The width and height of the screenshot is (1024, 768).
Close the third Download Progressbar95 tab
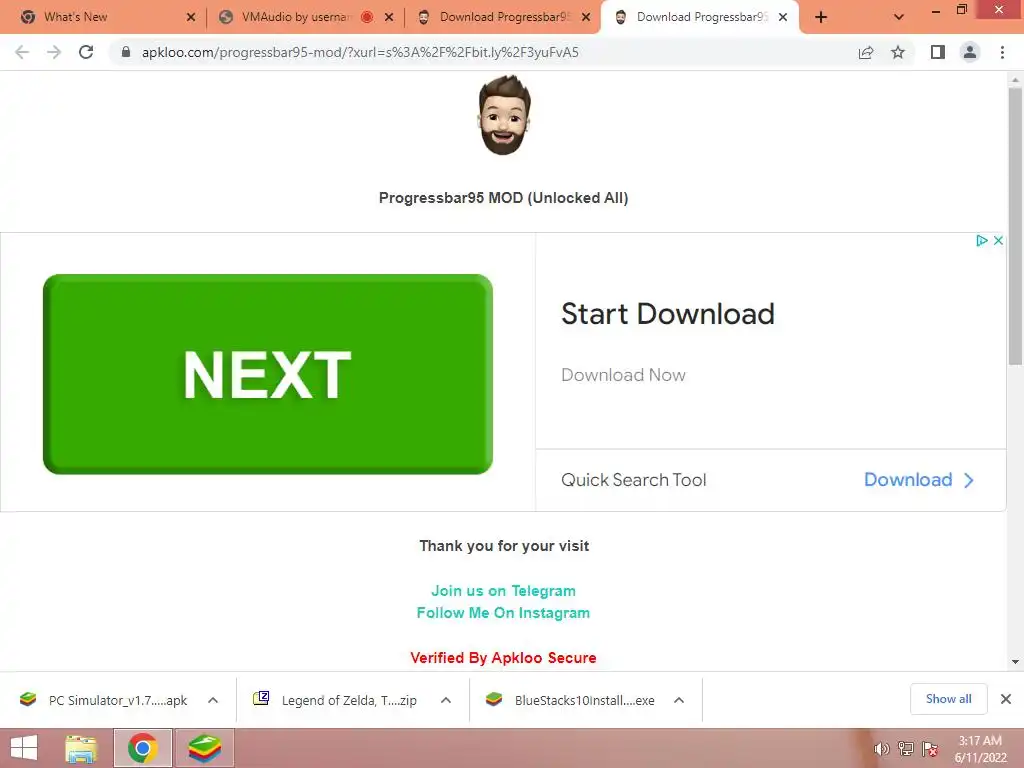point(586,18)
